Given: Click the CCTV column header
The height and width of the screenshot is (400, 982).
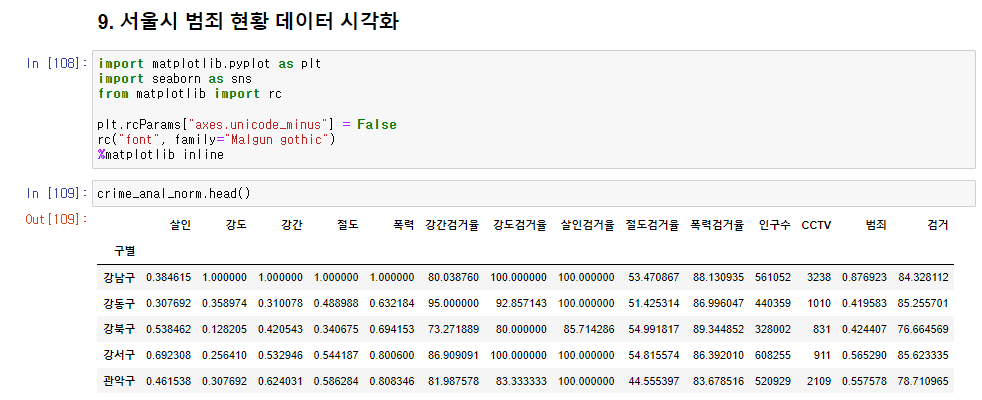Looking at the screenshot, I should (816, 225).
